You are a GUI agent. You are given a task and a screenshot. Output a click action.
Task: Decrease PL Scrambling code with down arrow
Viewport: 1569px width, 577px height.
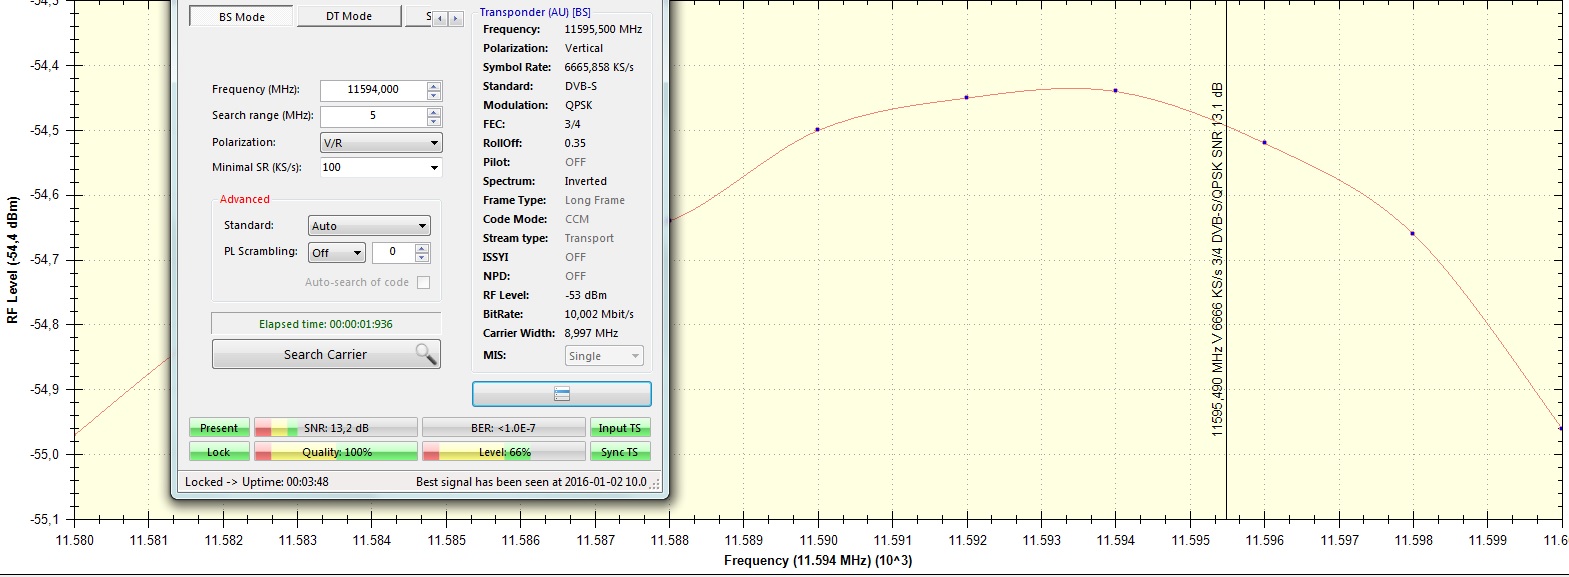tap(422, 258)
